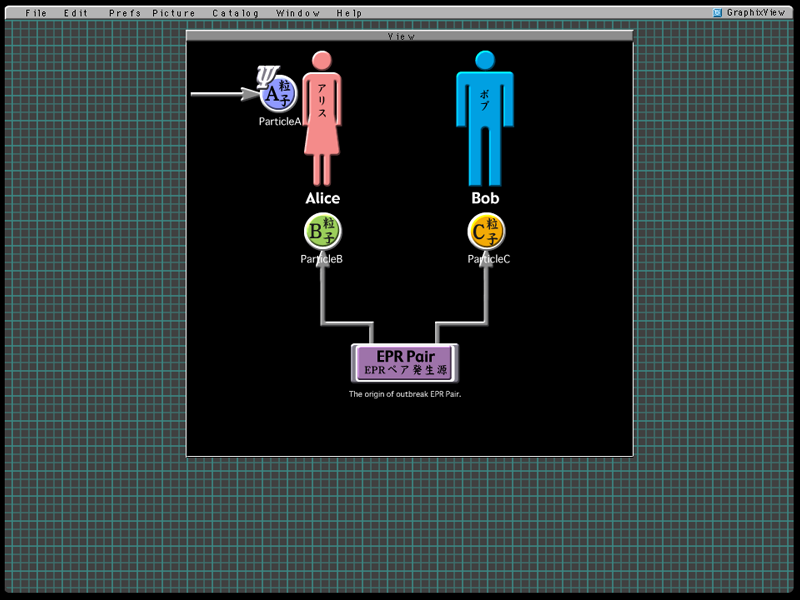Open the Catalog menu
The image size is (800, 600).
(235, 13)
